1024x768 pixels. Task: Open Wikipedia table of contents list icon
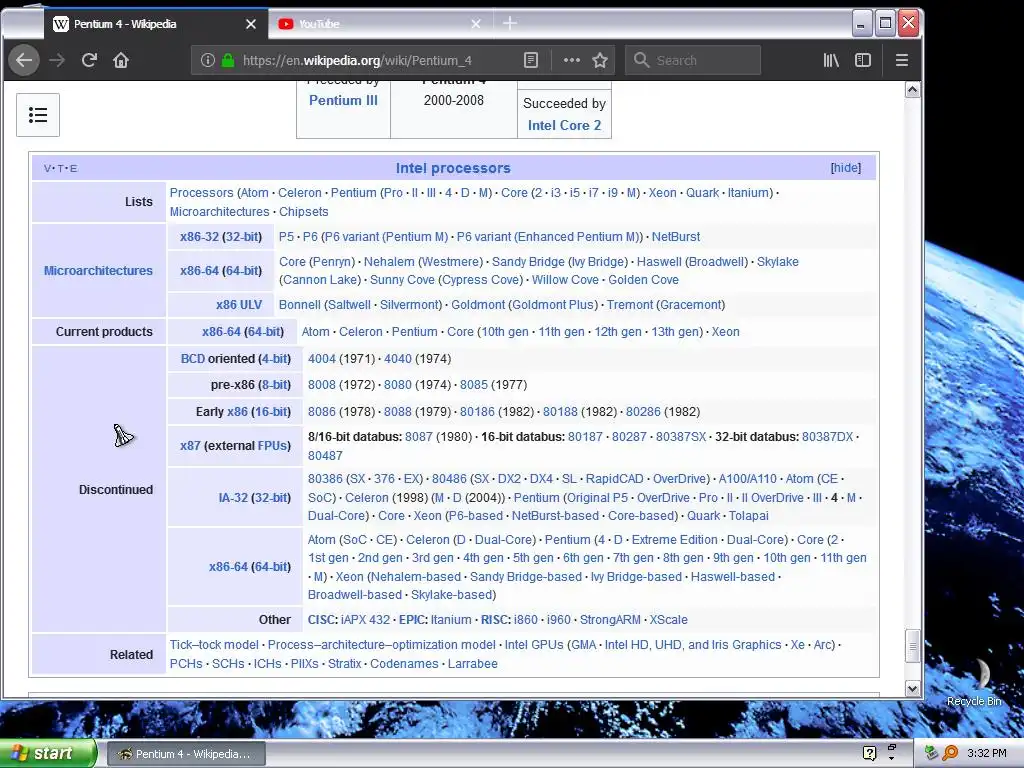[x=38, y=115]
